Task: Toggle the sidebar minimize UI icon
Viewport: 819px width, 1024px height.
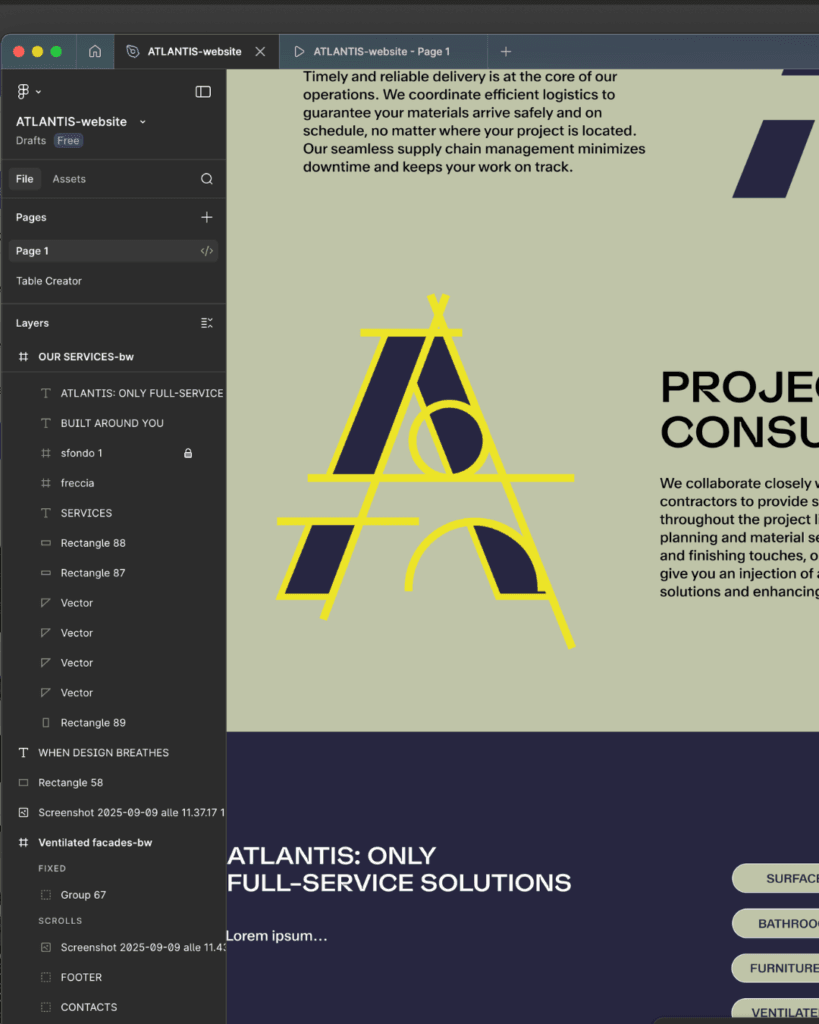Action: (203, 92)
